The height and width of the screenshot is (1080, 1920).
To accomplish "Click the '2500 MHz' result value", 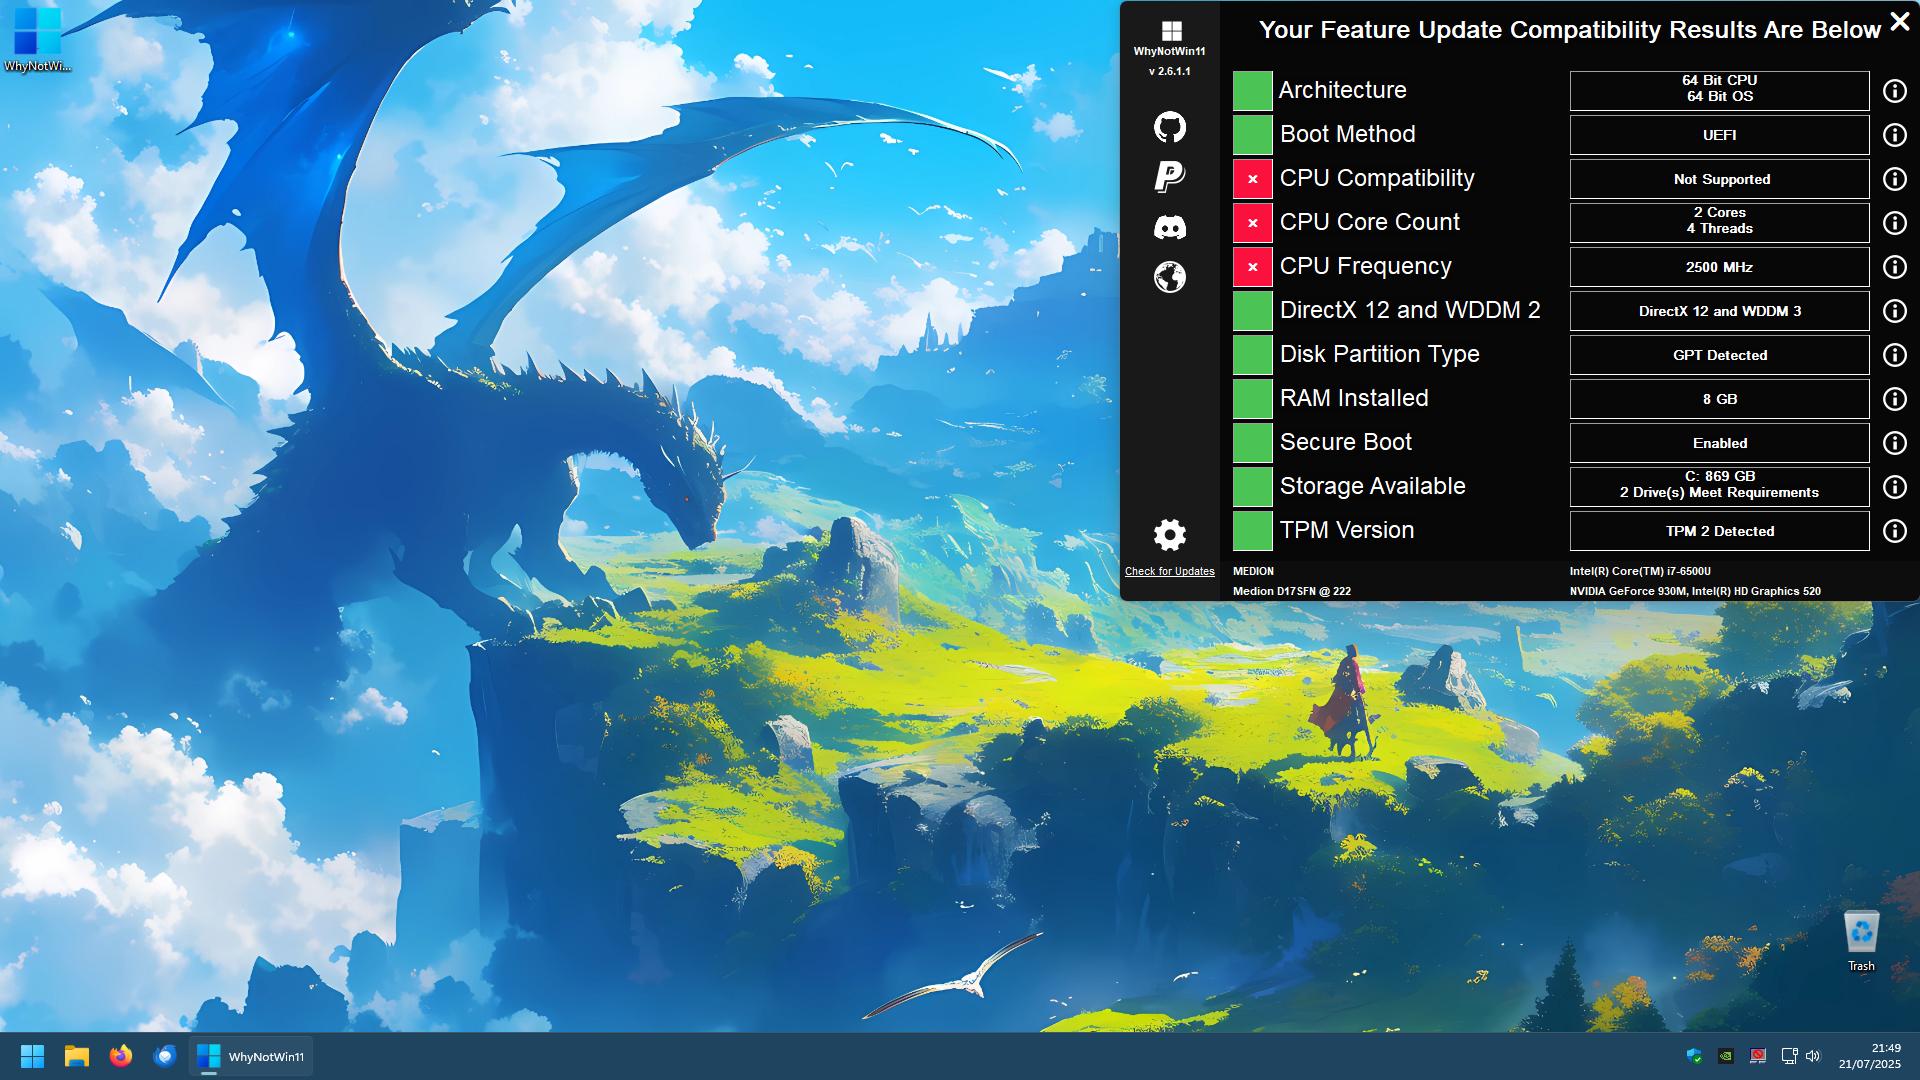I will pos(1719,267).
